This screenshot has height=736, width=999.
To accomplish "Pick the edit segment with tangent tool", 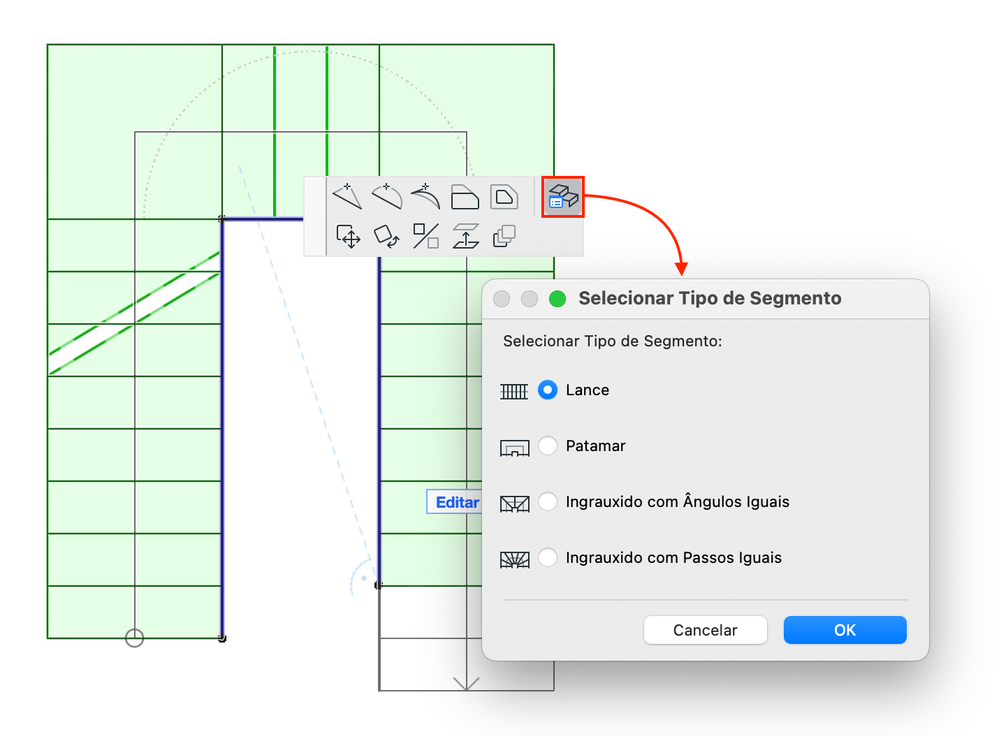I will coord(426,196).
